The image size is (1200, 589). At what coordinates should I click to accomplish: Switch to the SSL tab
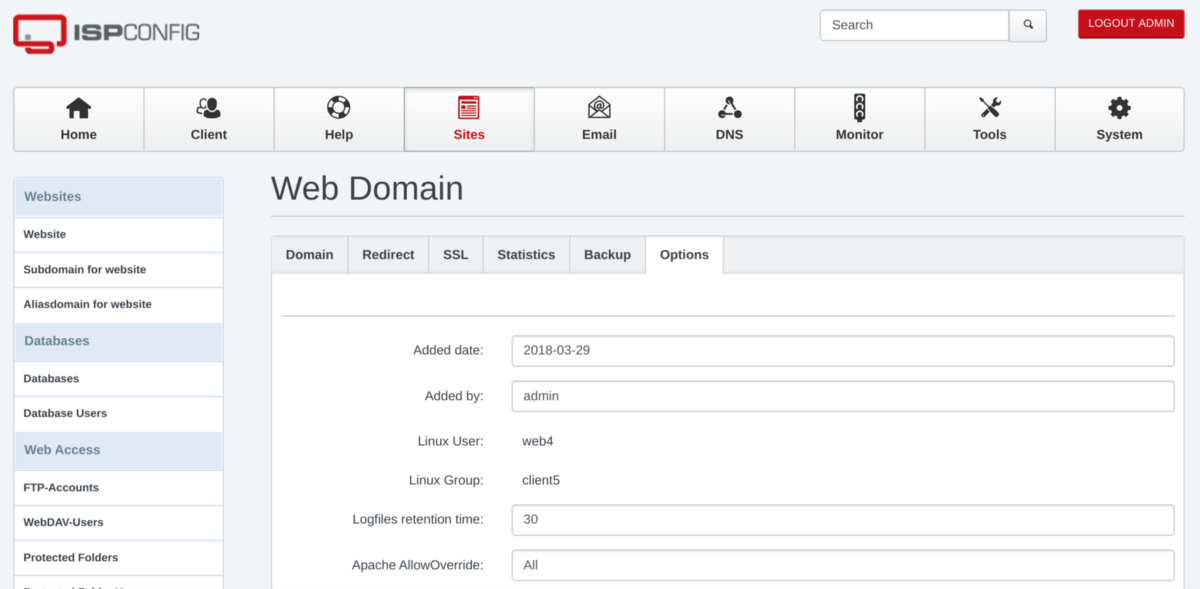click(455, 255)
